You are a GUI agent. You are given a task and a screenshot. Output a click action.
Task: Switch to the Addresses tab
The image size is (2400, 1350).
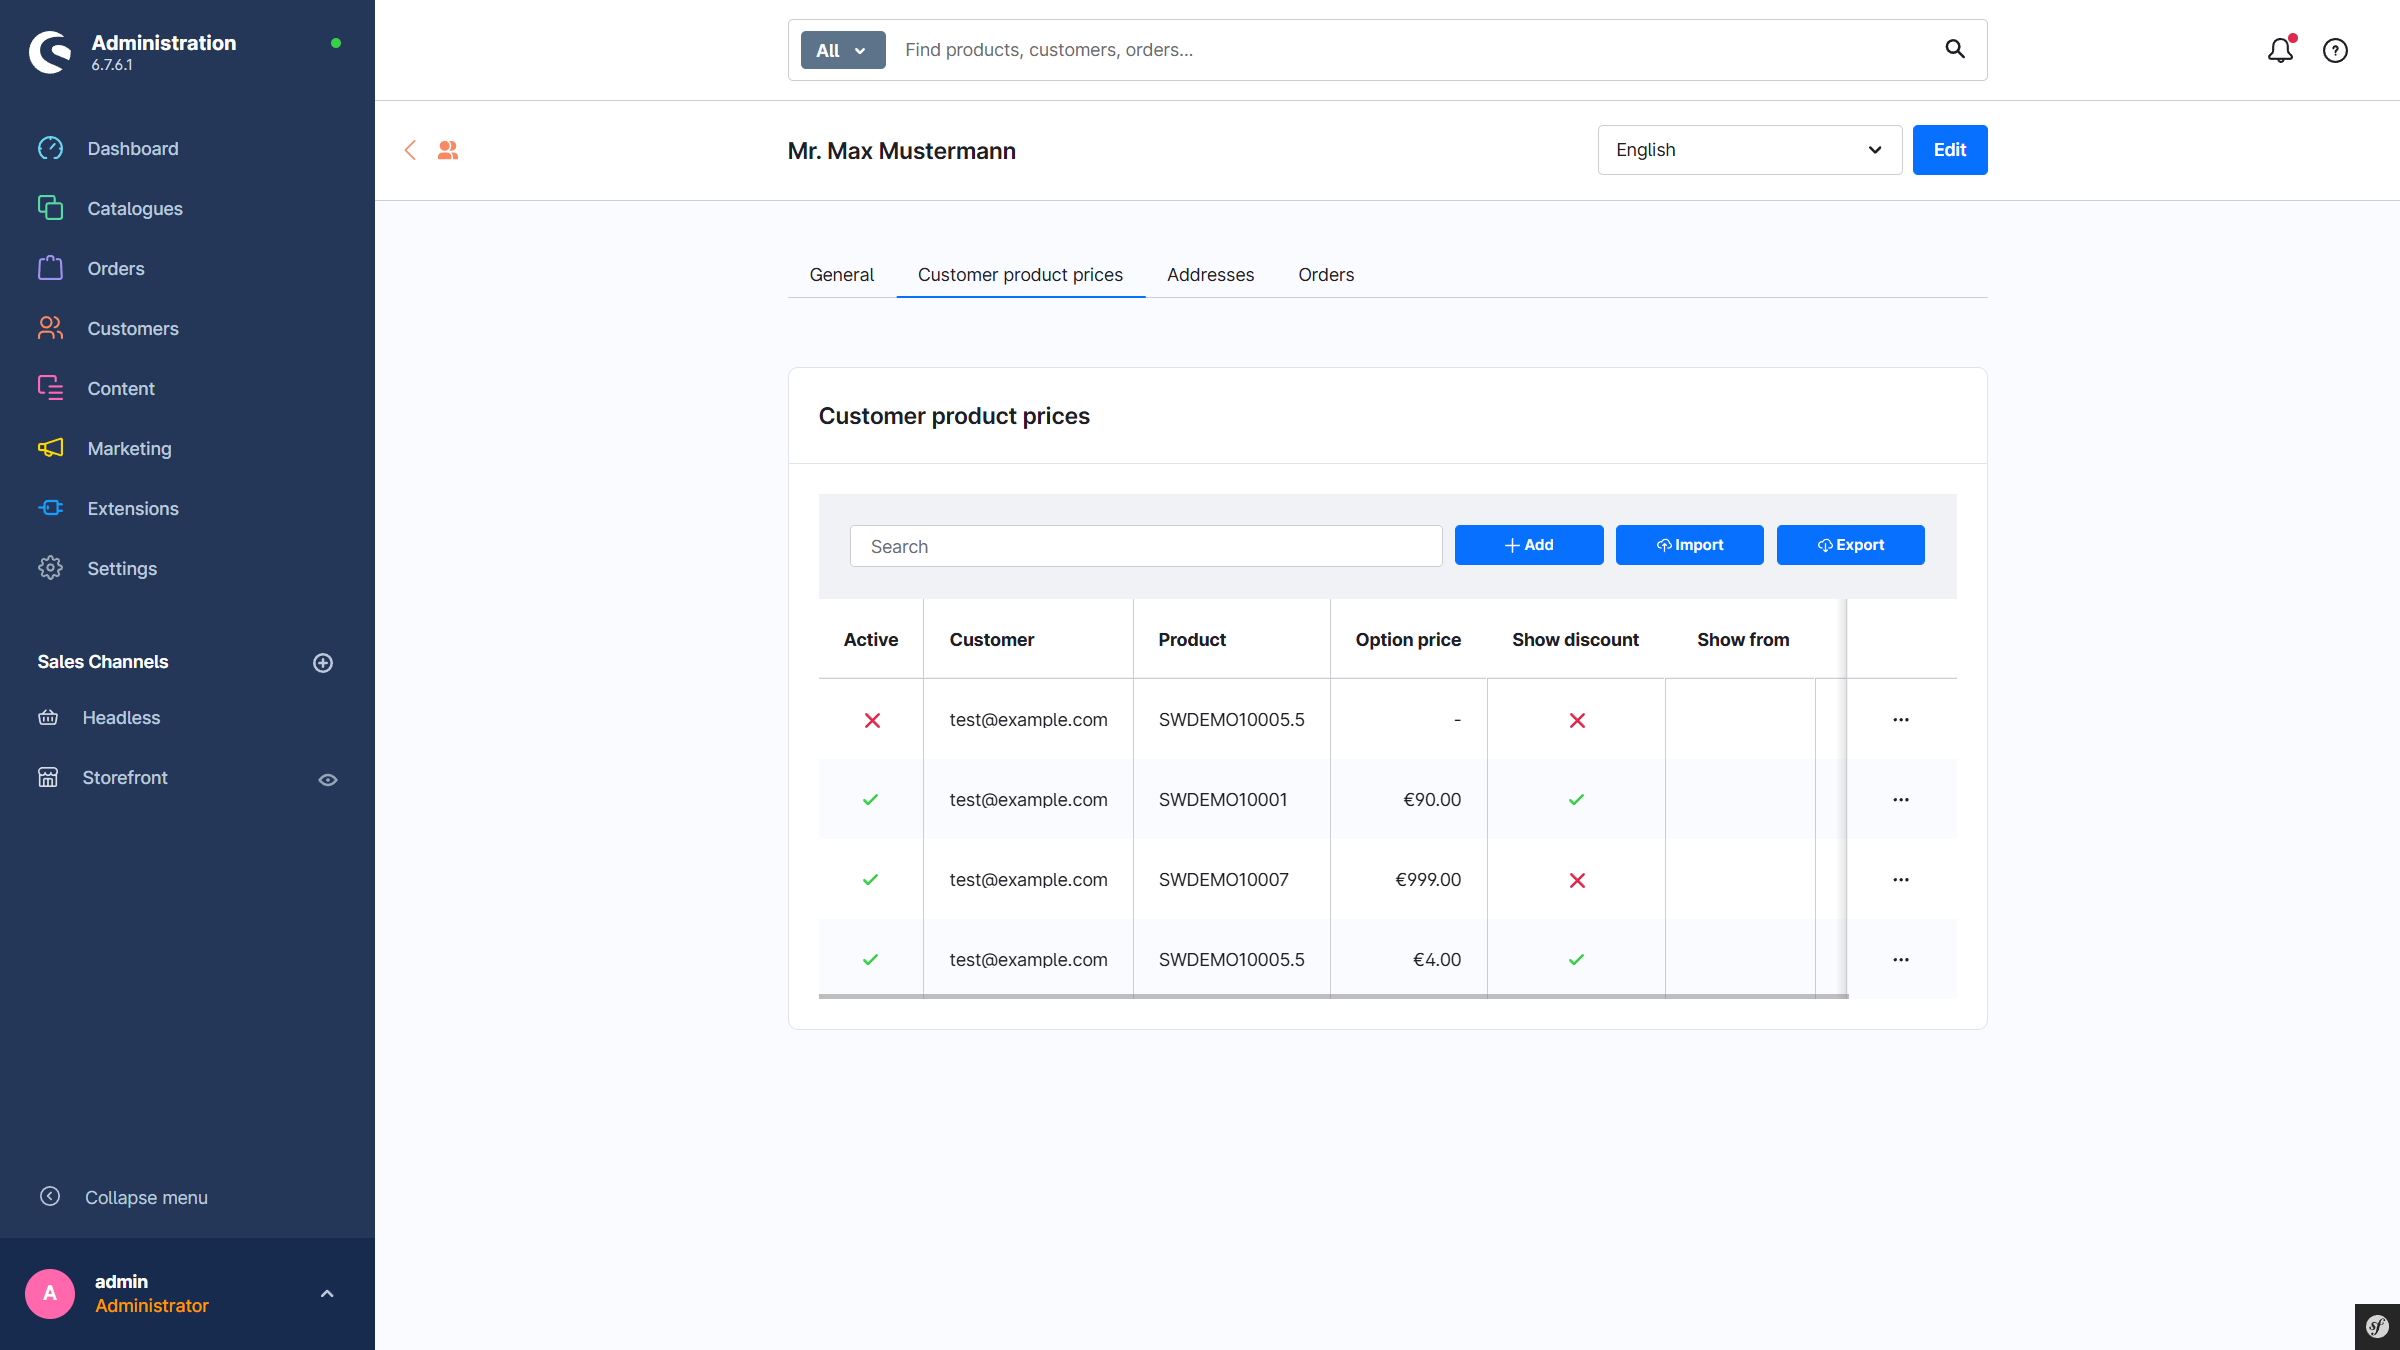click(x=1209, y=274)
